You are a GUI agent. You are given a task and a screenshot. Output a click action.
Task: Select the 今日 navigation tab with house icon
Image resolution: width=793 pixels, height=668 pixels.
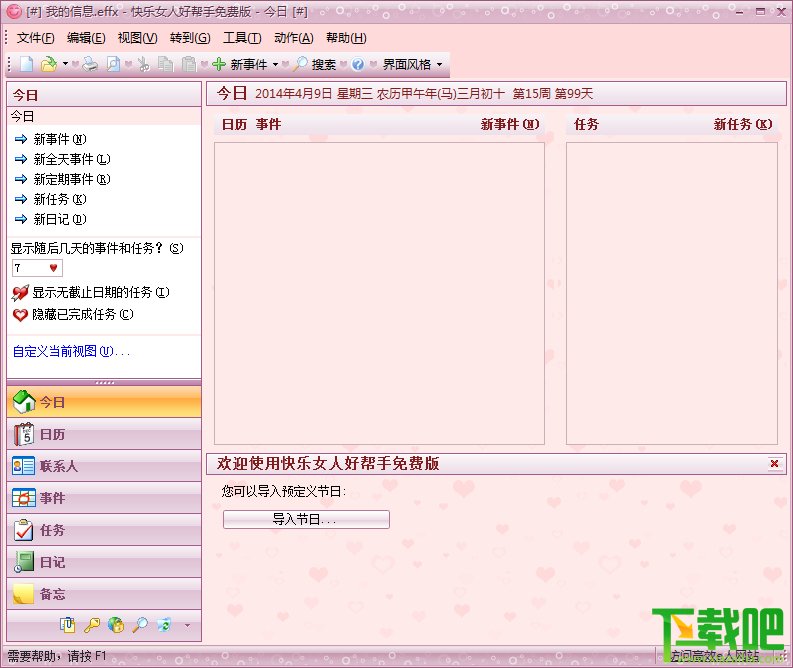pos(104,402)
